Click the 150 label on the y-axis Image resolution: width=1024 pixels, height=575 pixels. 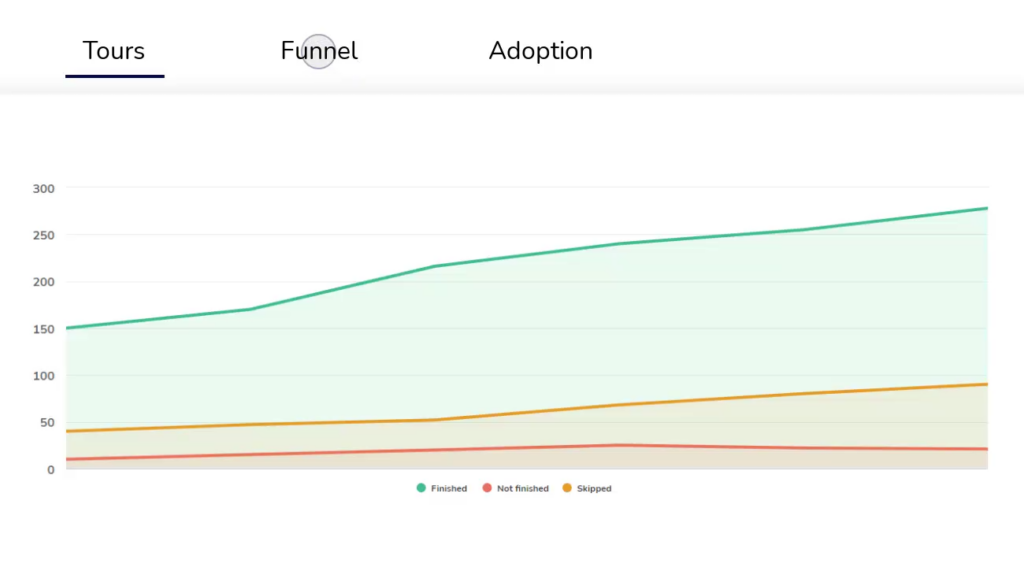[44, 329]
